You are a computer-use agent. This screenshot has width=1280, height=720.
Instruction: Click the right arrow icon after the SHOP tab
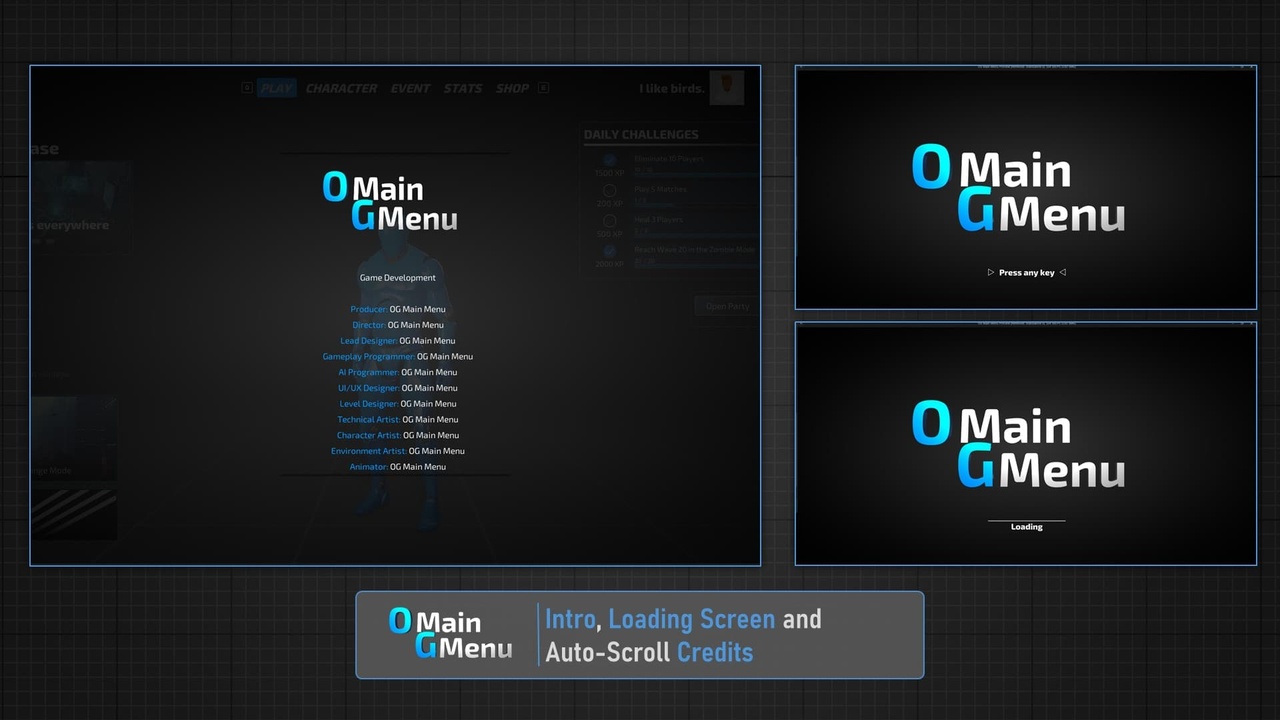point(542,88)
